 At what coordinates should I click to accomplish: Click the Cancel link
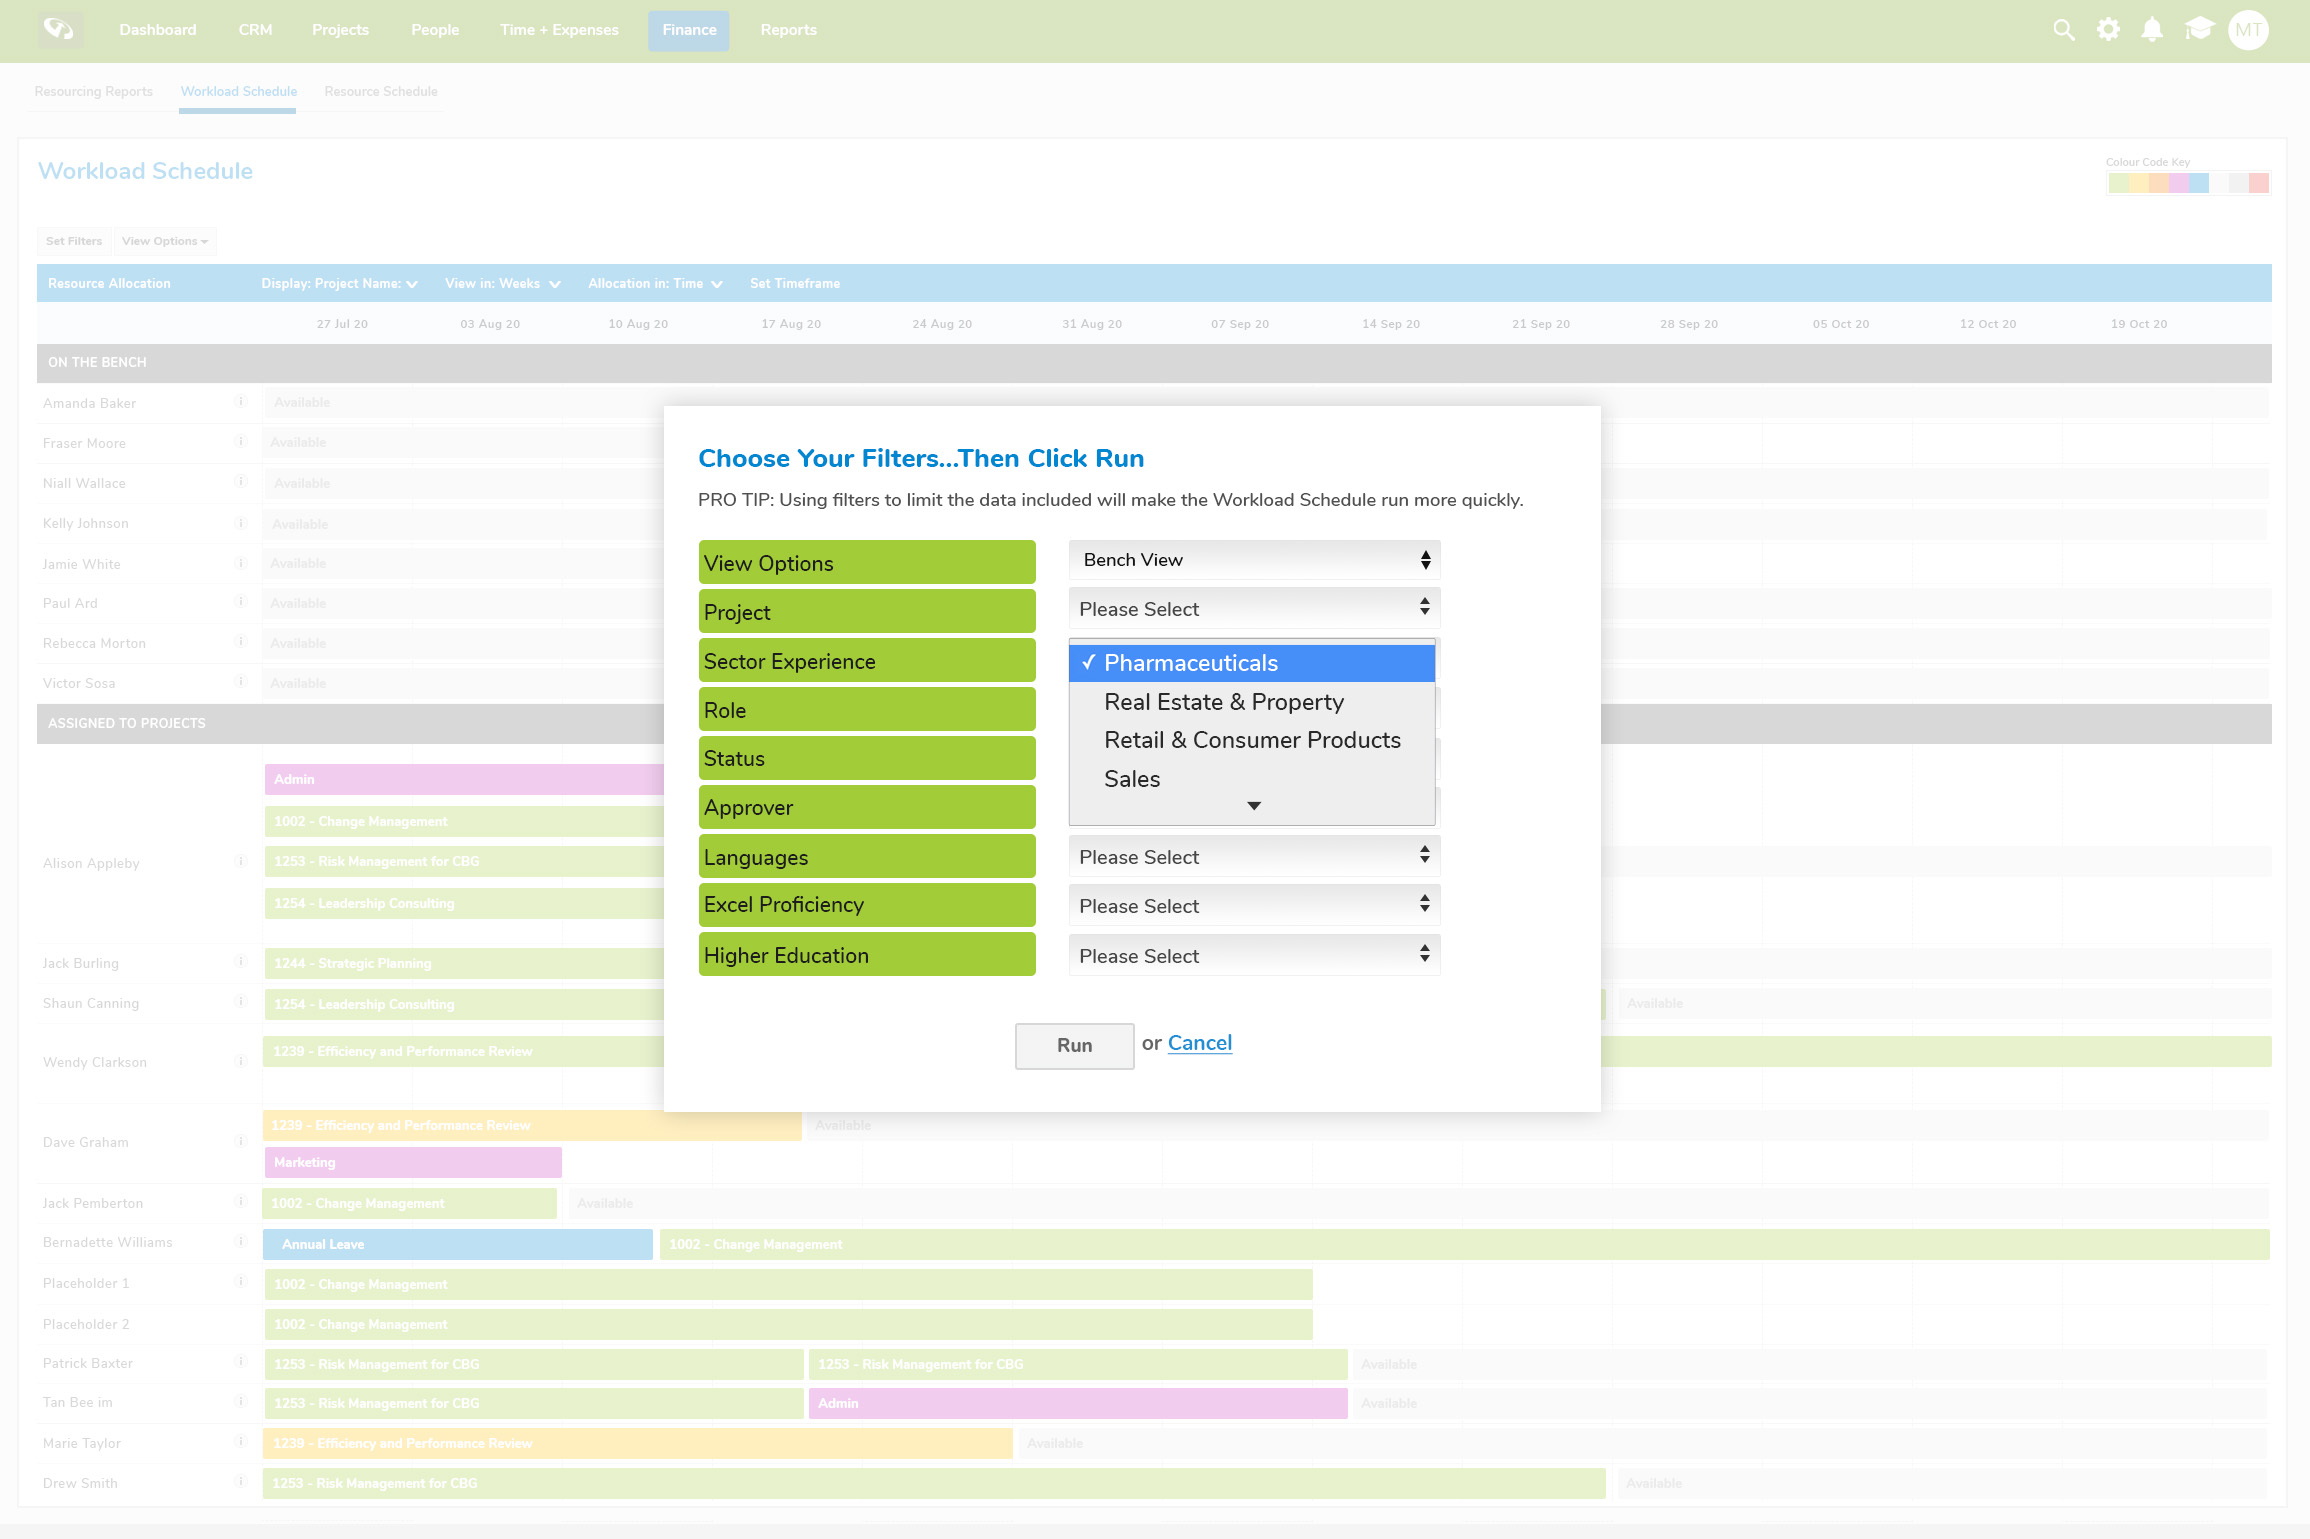coord(1199,1043)
